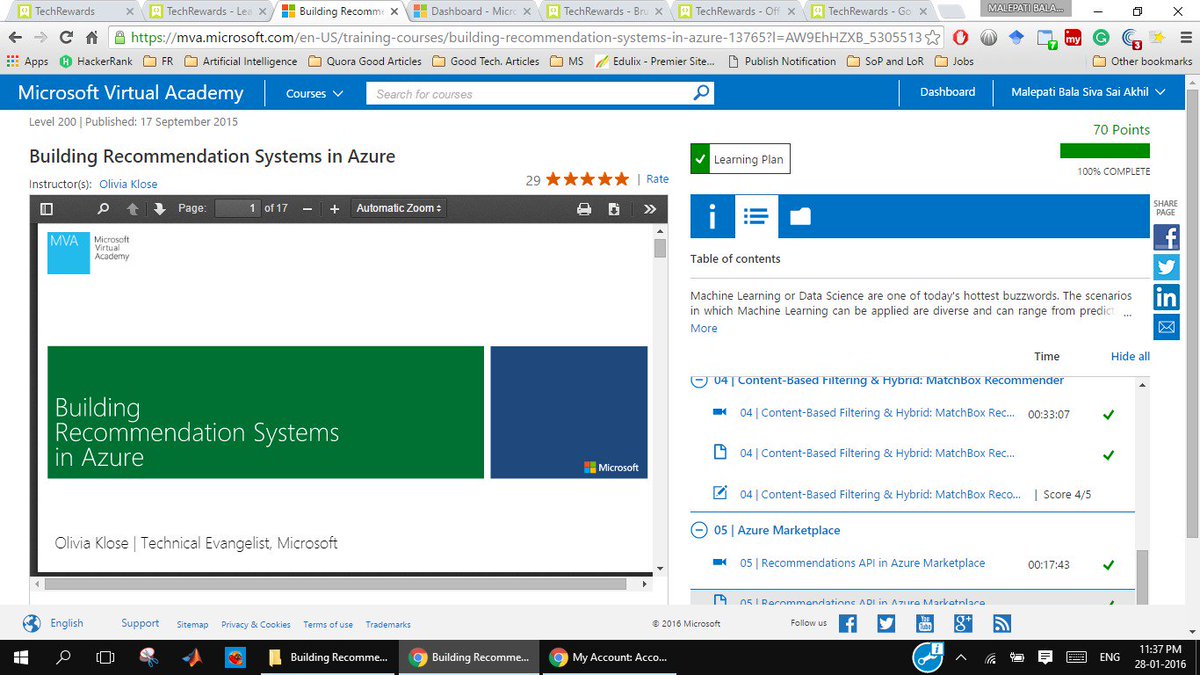Follow on YouTube in the footer
The image size is (1200, 675).
[x=925, y=624]
